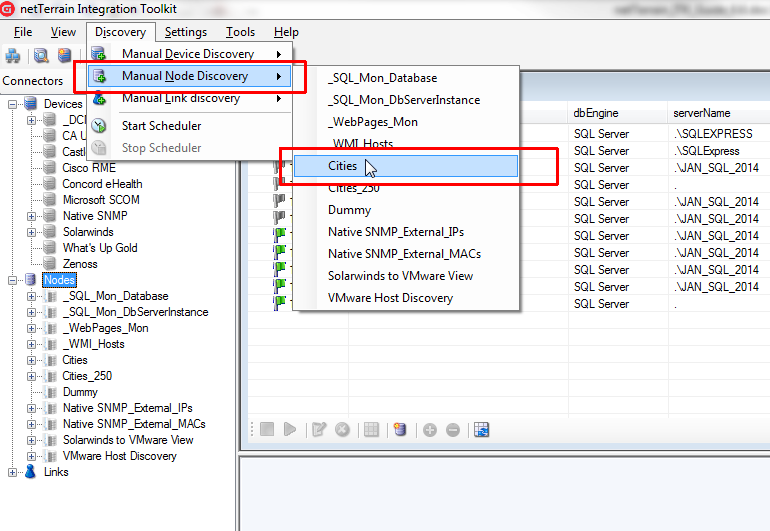This screenshot has width=770, height=531.
Task: Collapse the Nodes tree node
Action: tap(13, 280)
